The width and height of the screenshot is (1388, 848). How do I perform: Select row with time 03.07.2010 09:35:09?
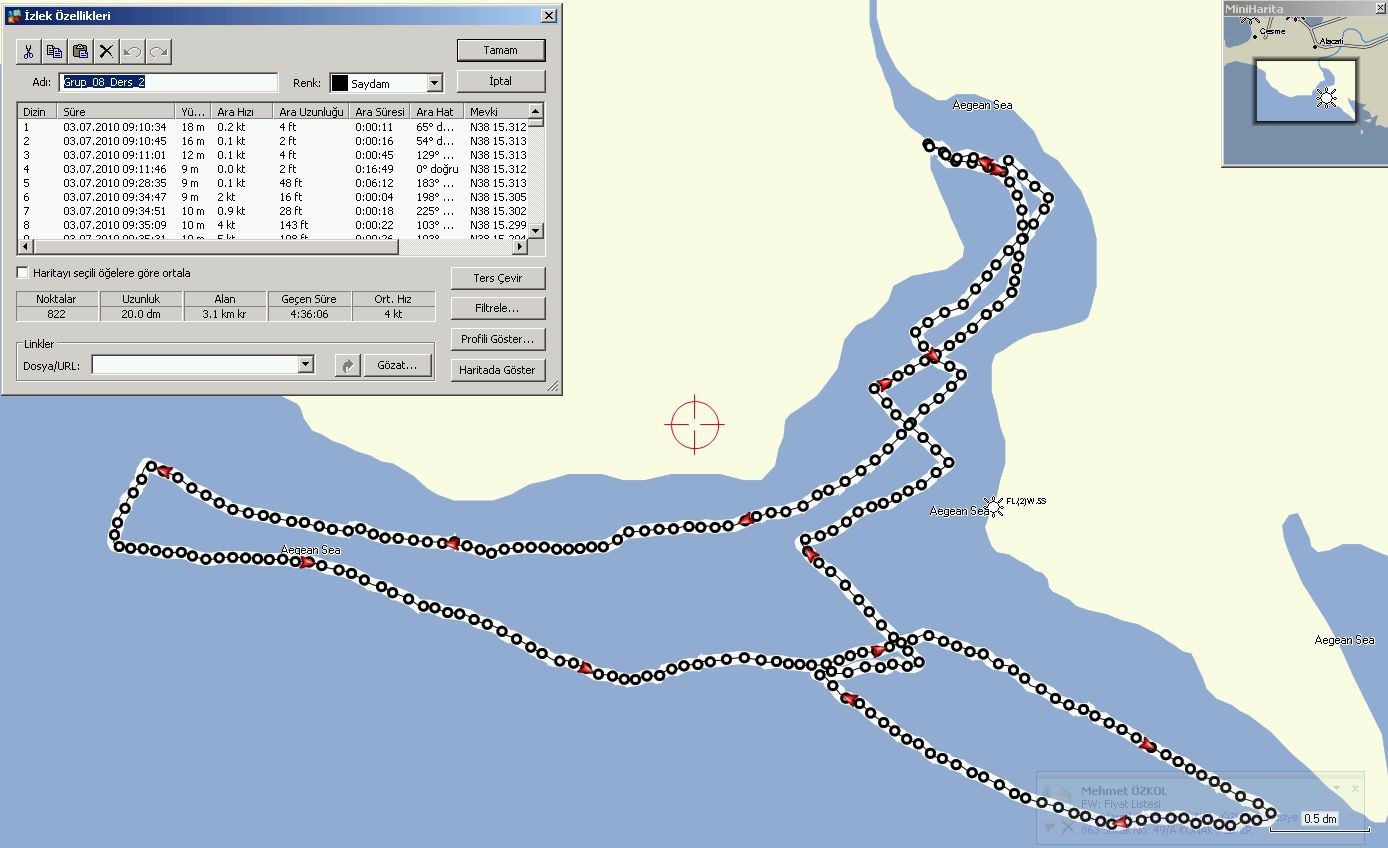(273, 225)
